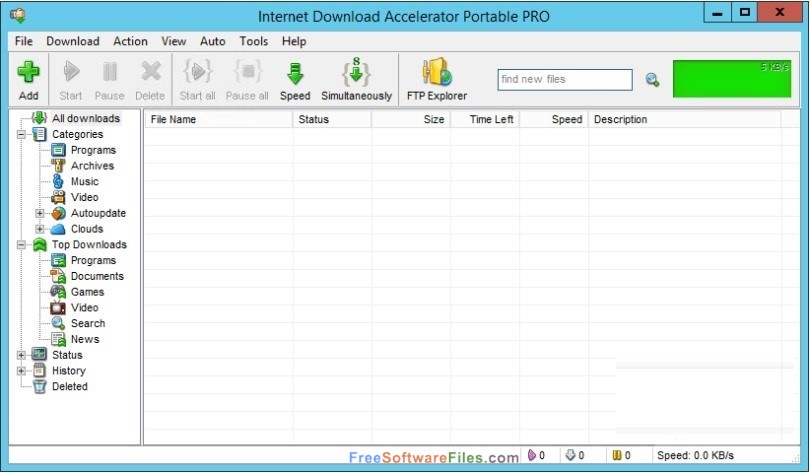Sort by the Status column header

(332, 119)
